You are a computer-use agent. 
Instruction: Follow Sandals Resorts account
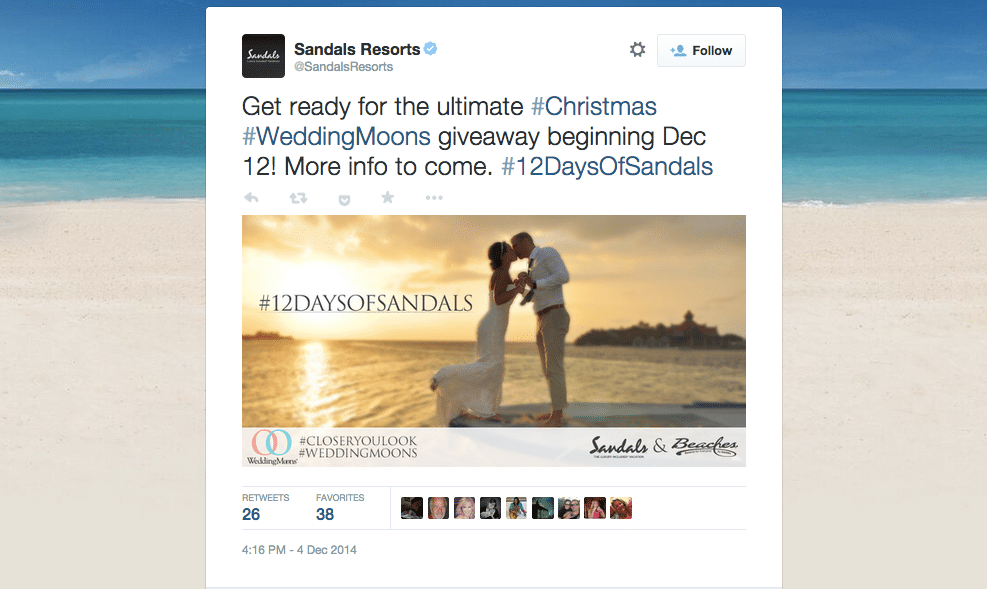701,50
